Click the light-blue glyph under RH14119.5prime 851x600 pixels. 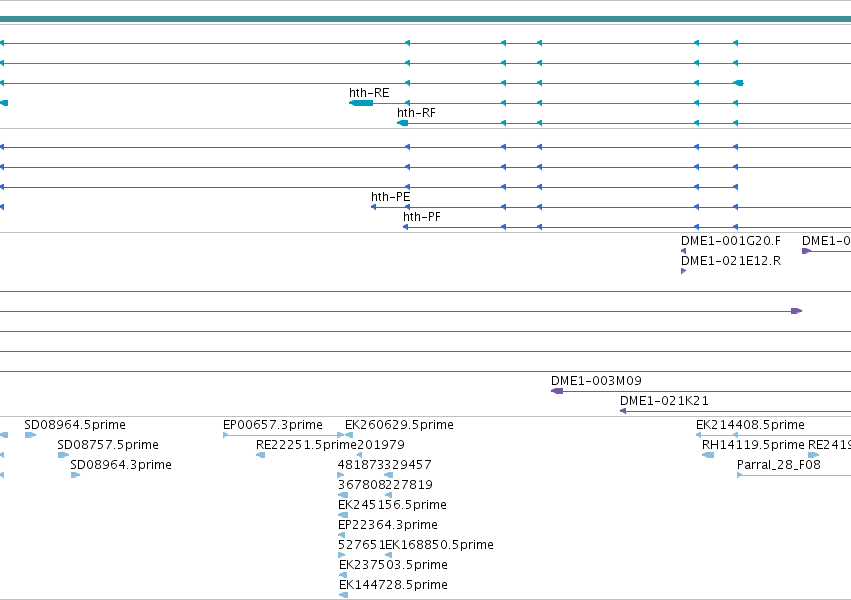708,455
